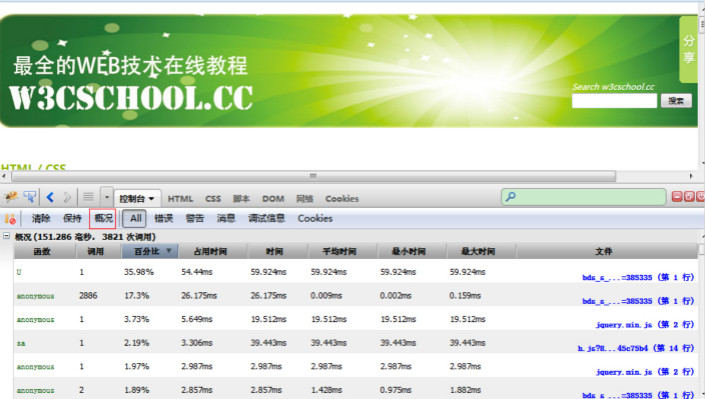This screenshot has width=705, height=399.
Task: Go back with the blue left arrow
Action: [50, 197]
